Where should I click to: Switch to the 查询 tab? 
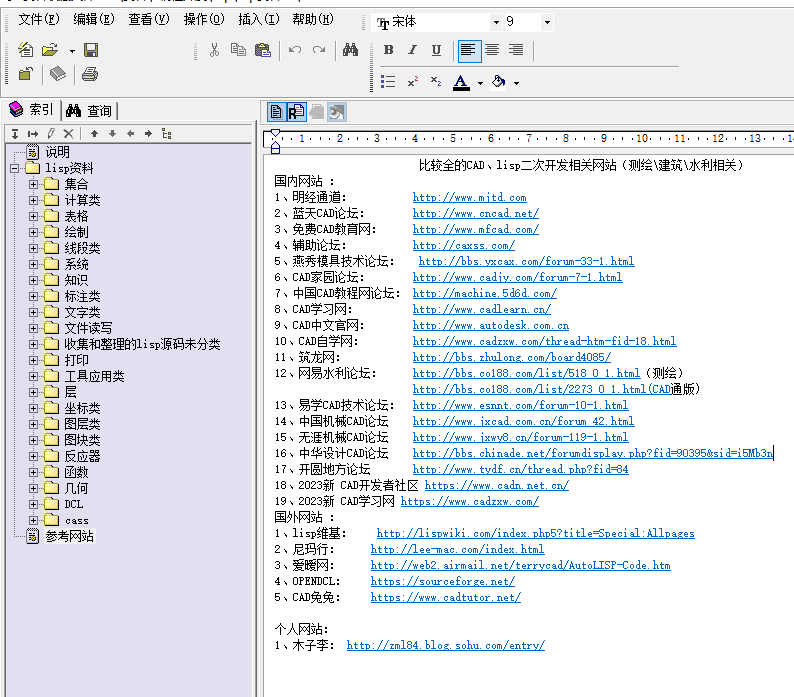(x=89, y=110)
